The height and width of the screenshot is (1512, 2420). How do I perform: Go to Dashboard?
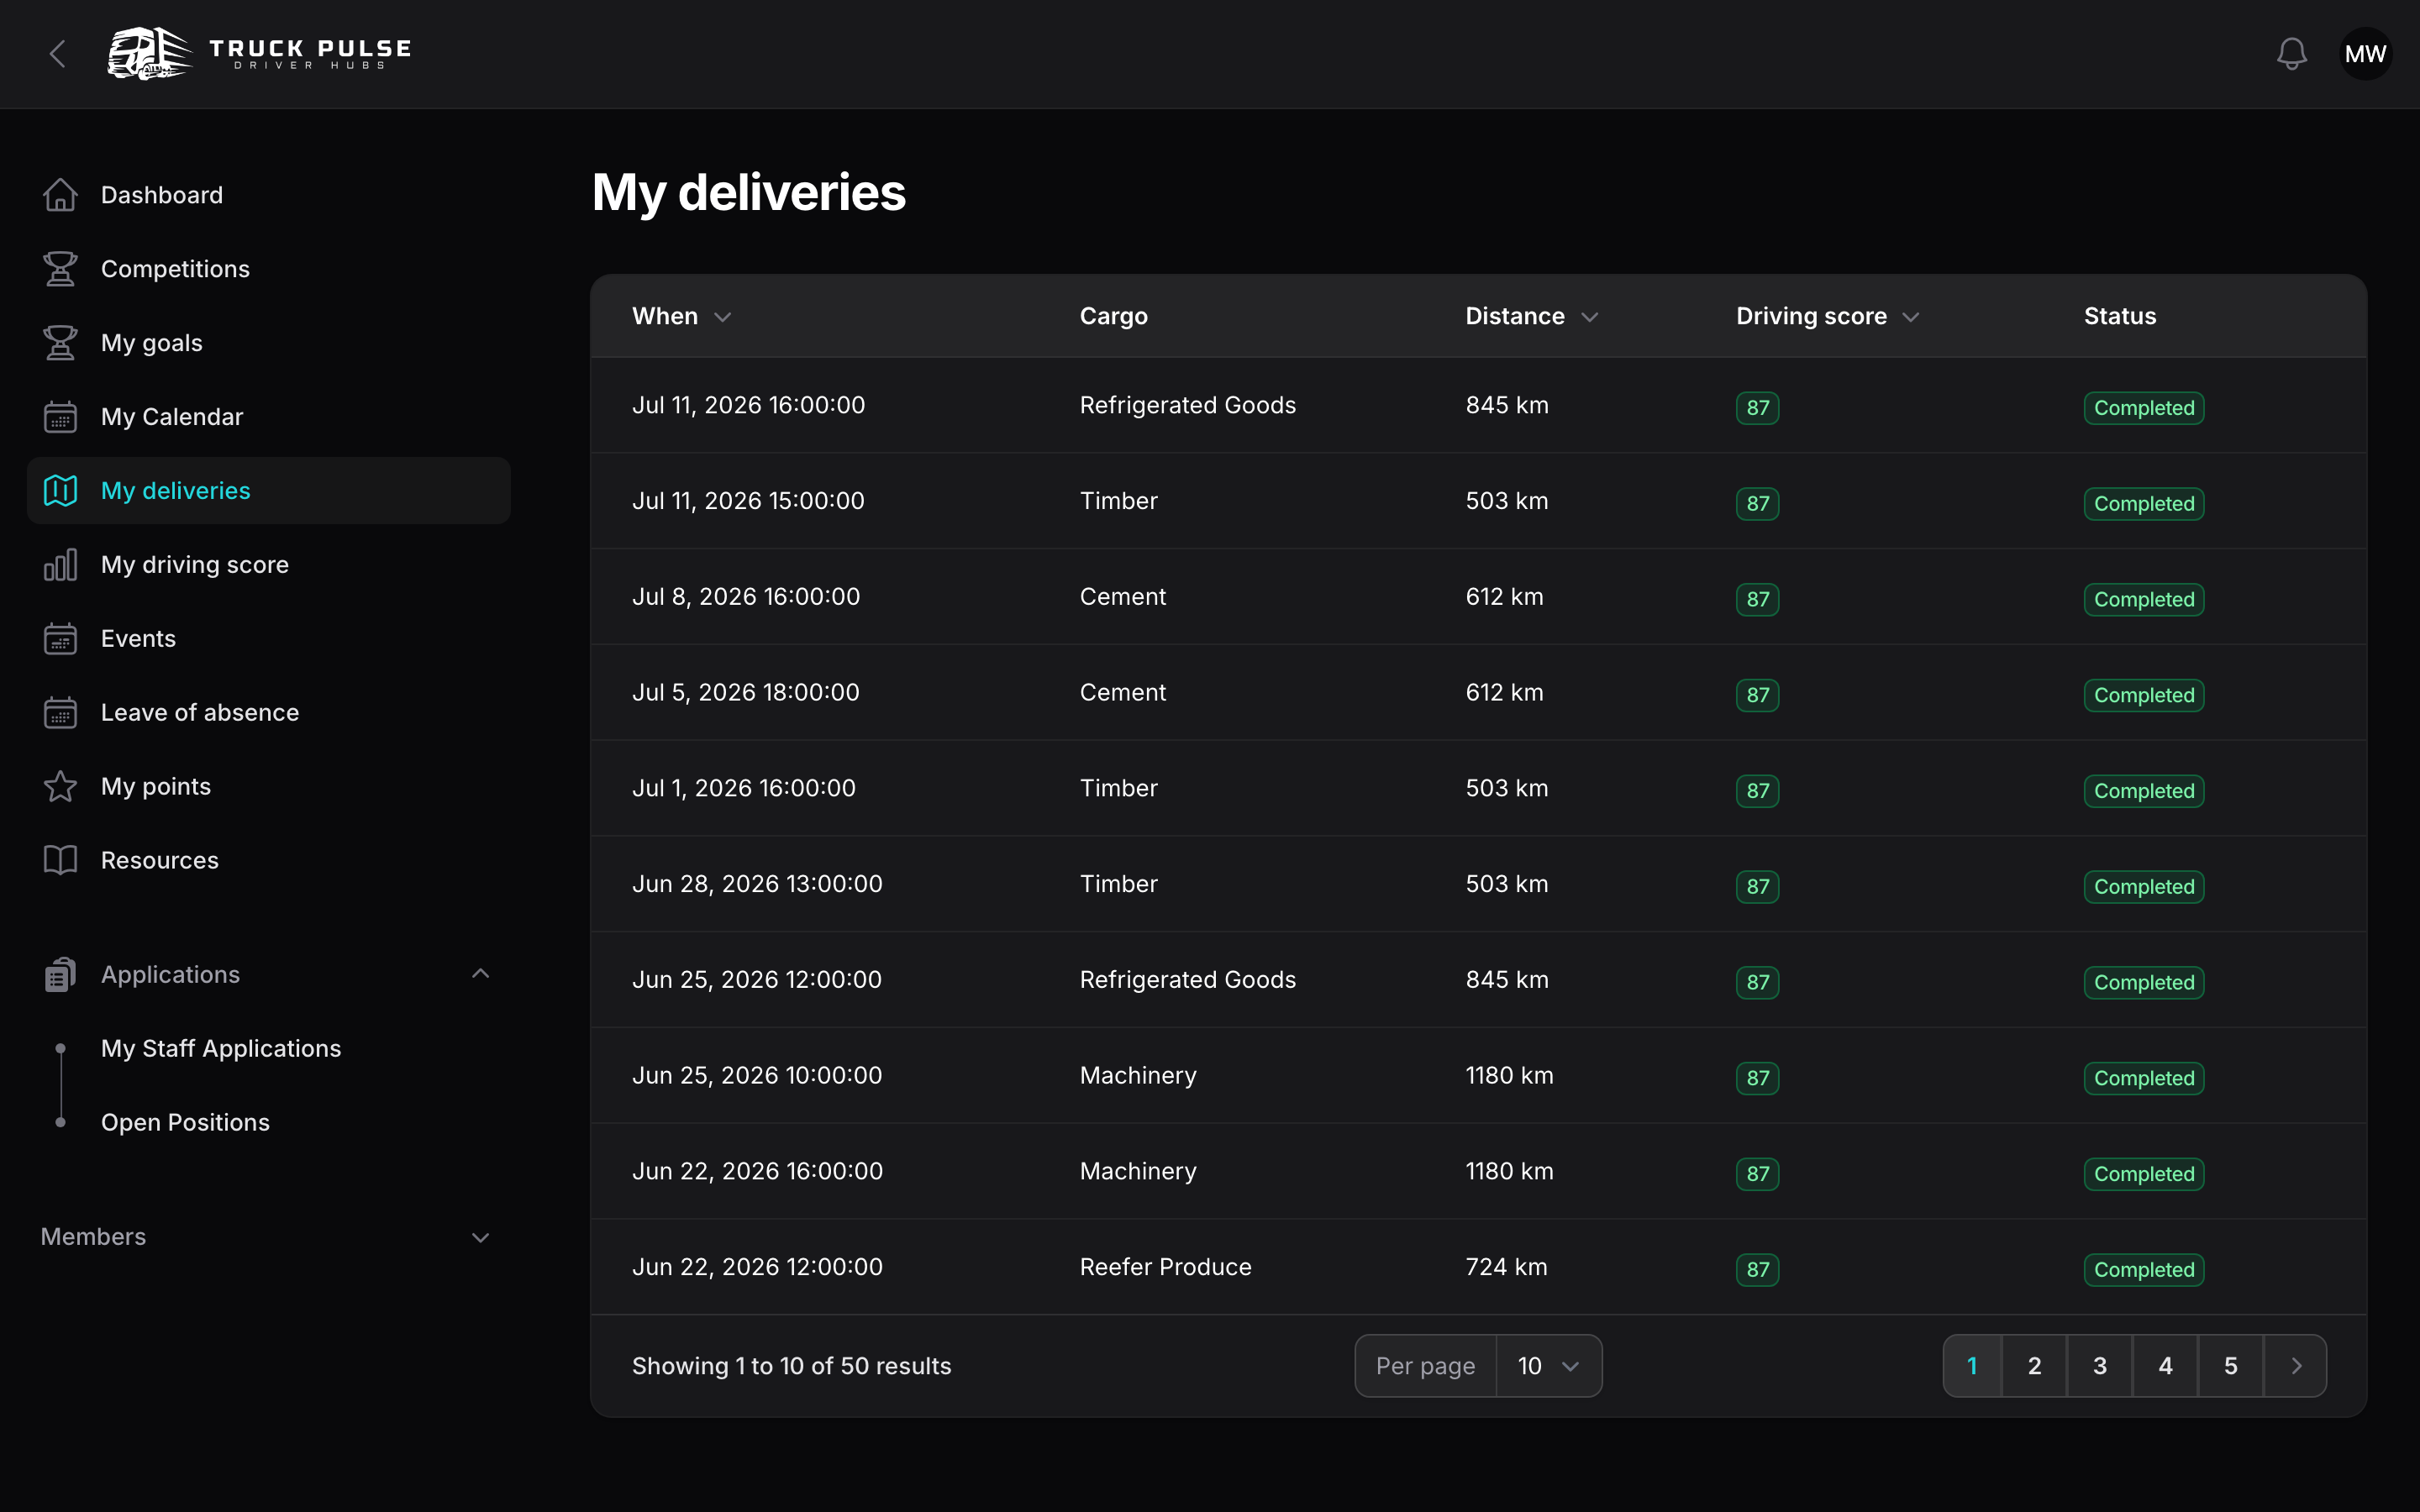point(268,195)
